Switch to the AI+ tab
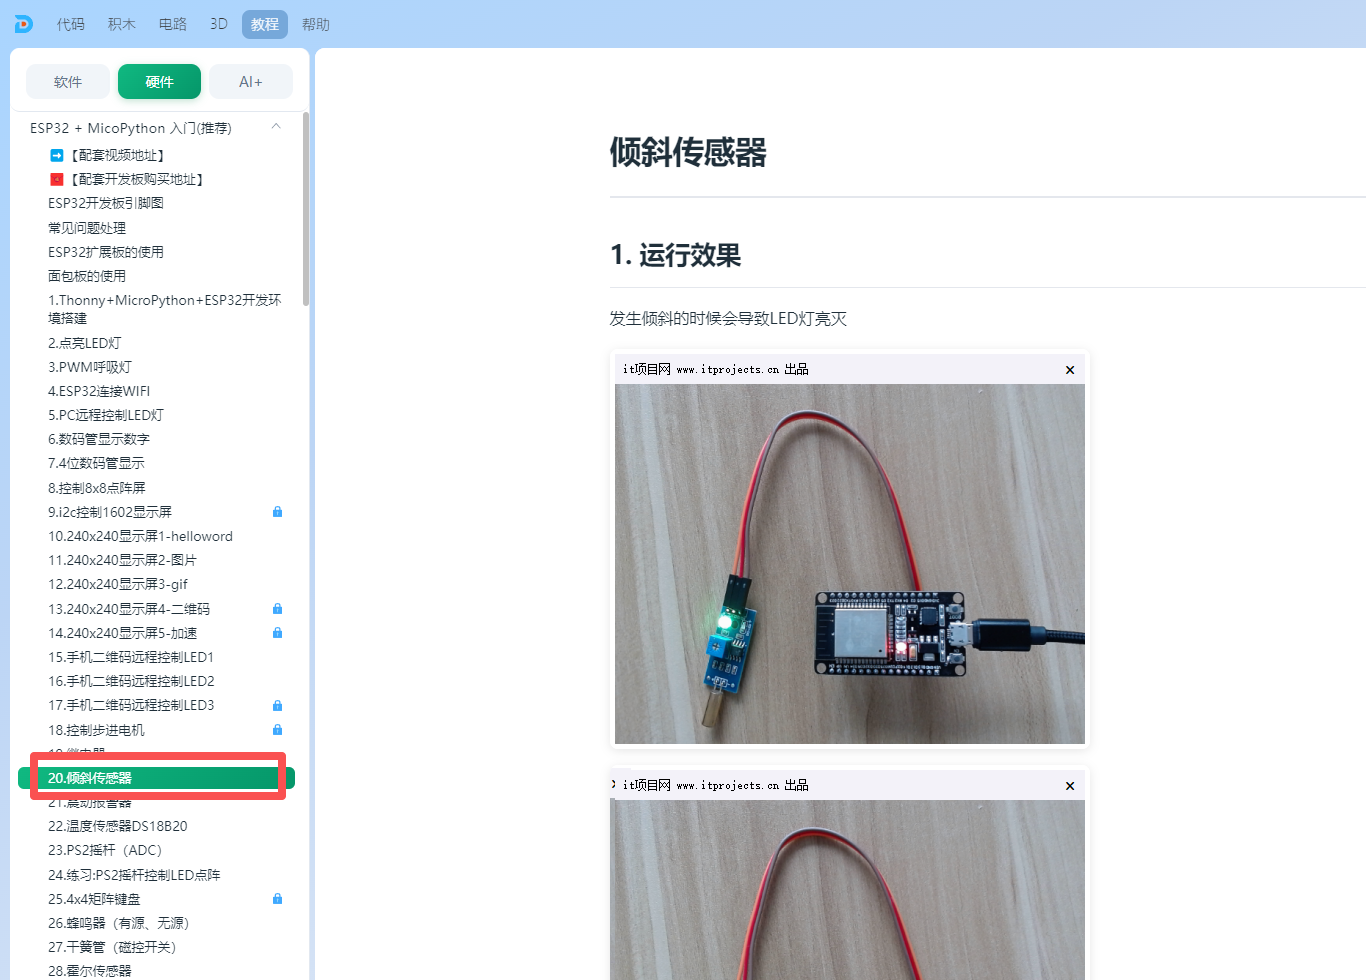The width and height of the screenshot is (1366, 980). tap(251, 82)
